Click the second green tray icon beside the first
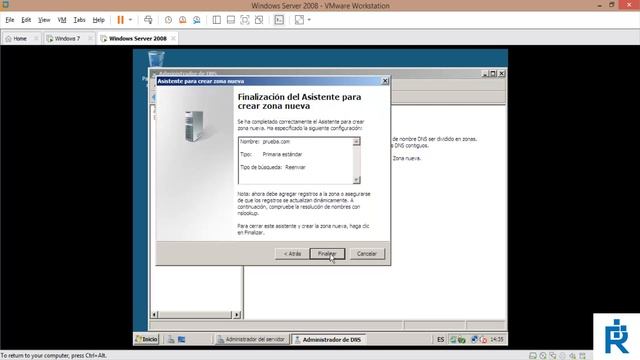 pos(462,340)
